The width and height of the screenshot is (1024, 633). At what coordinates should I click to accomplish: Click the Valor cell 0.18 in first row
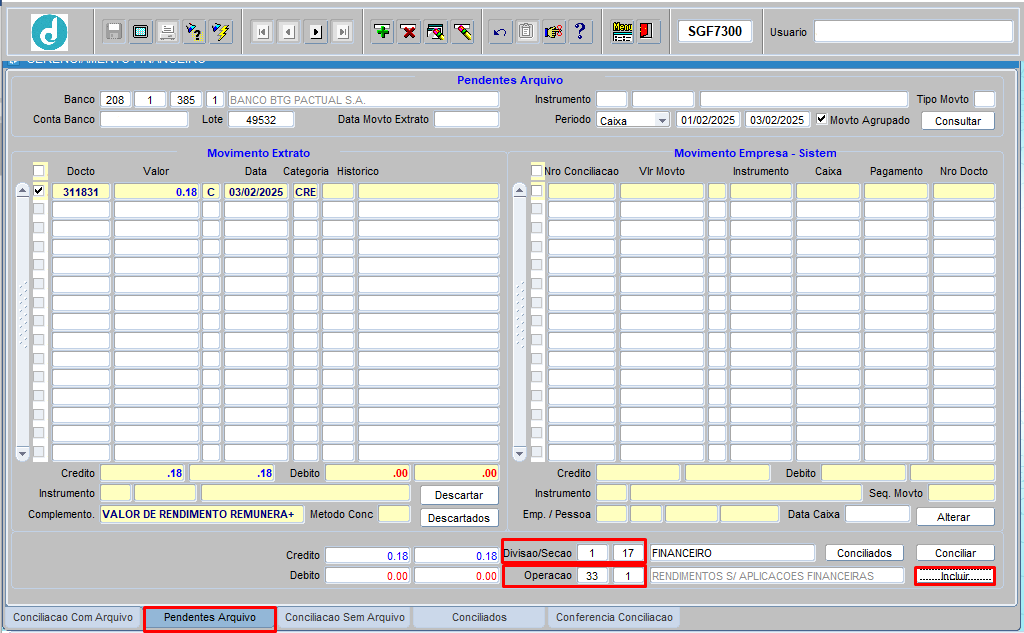pyautogui.click(x=157, y=191)
